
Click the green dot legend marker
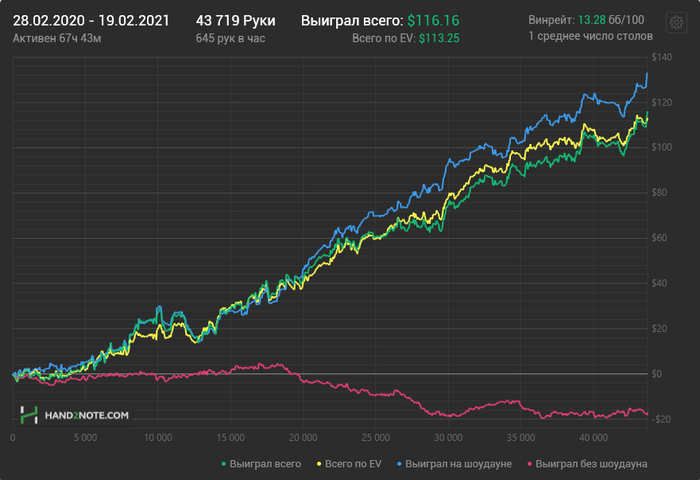tap(224, 464)
